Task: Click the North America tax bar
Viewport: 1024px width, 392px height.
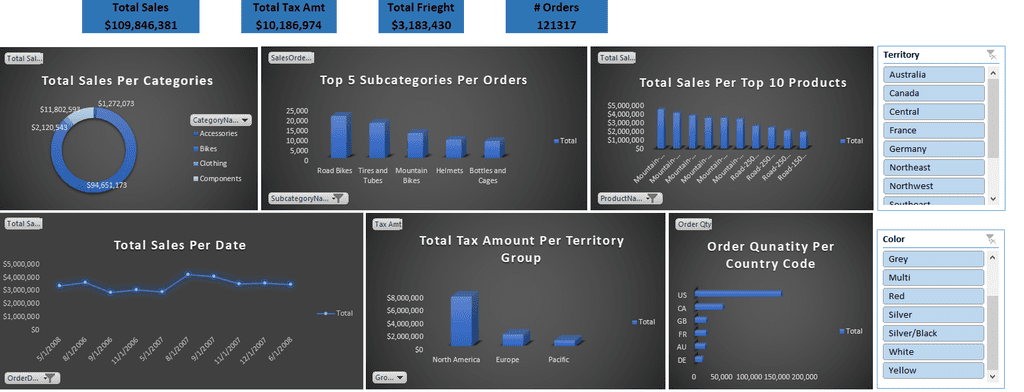Action: (464, 319)
